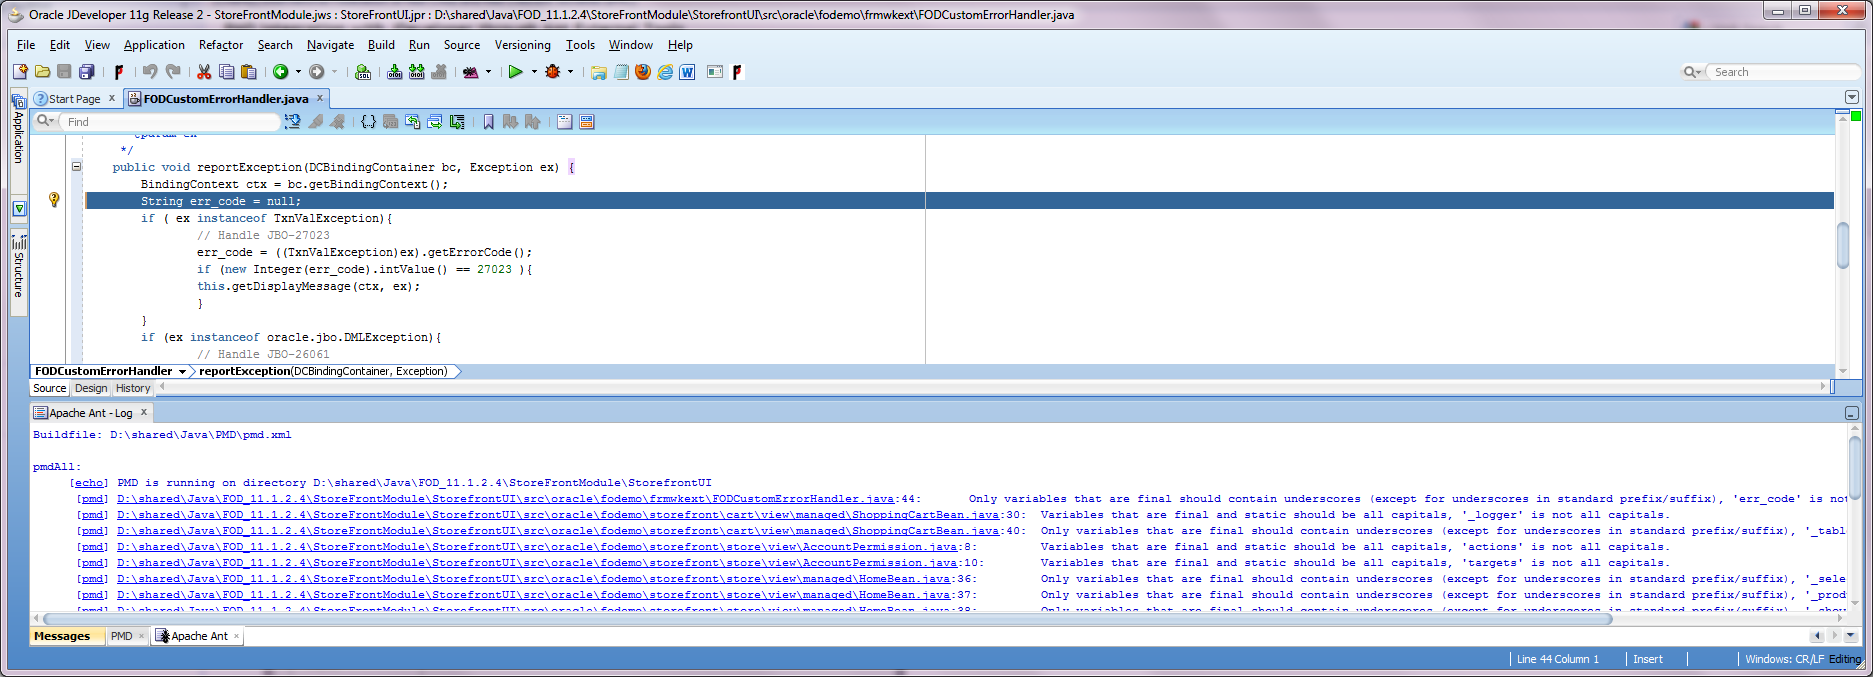The height and width of the screenshot is (677, 1873).
Task: Open the SQL worksheet icon
Action: click(363, 72)
